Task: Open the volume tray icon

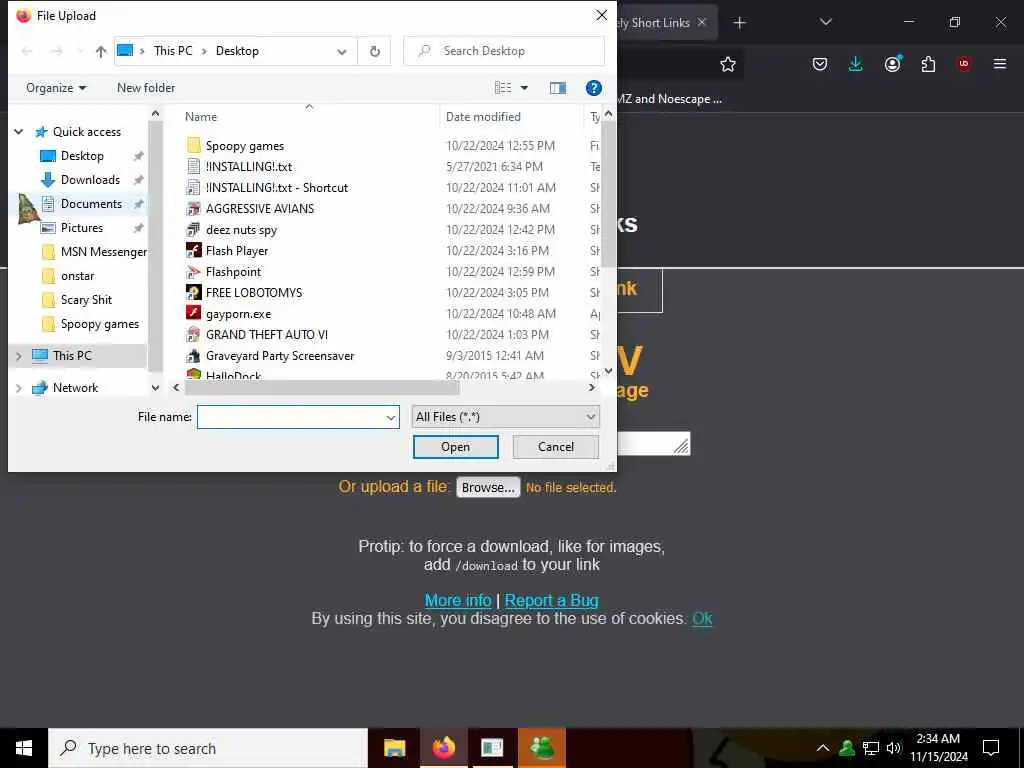Action: click(894, 748)
